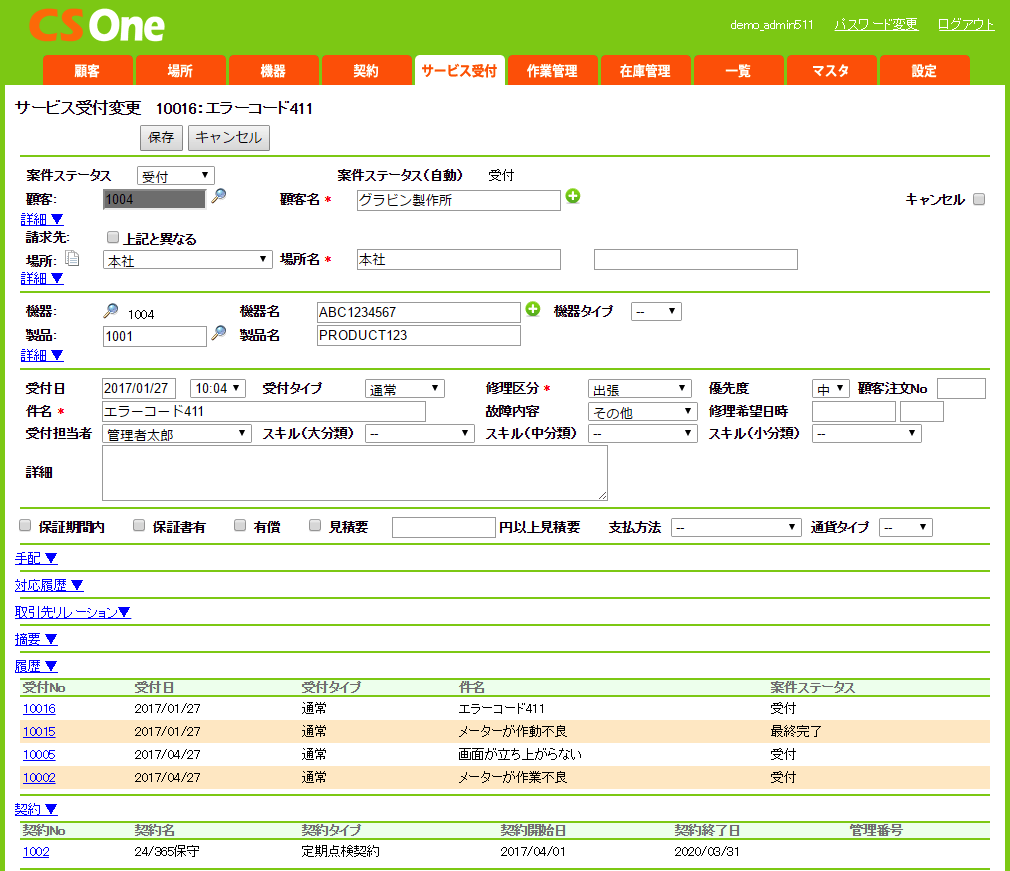Expand 詳細 under the customer section
Image resolution: width=1010 pixels, height=871 pixels.
tap(42, 219)
